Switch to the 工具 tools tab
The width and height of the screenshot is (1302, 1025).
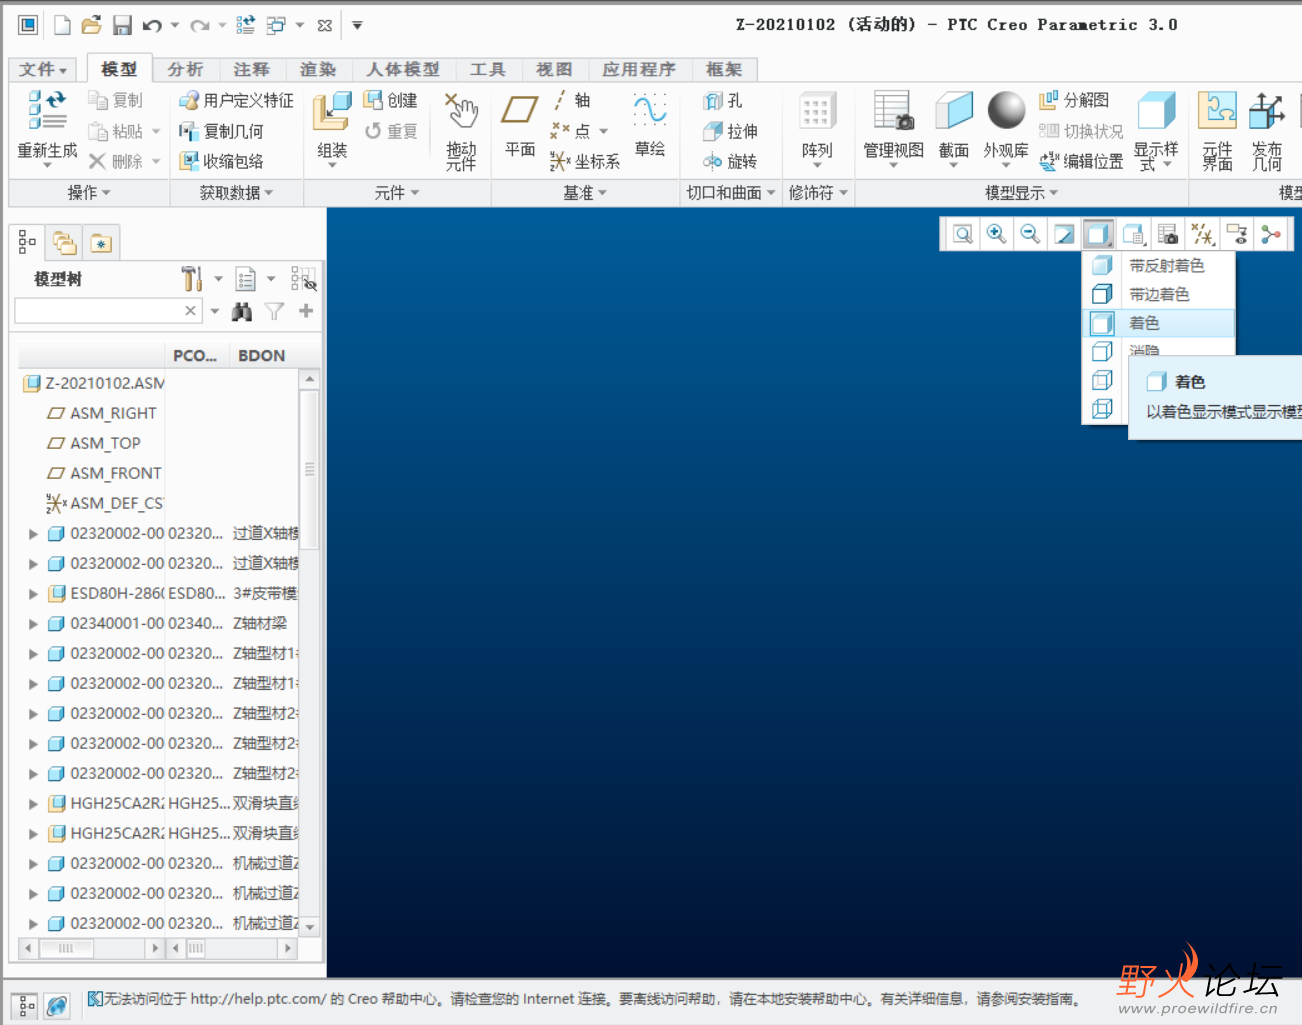pyautogui.click(x=488, y=69)
